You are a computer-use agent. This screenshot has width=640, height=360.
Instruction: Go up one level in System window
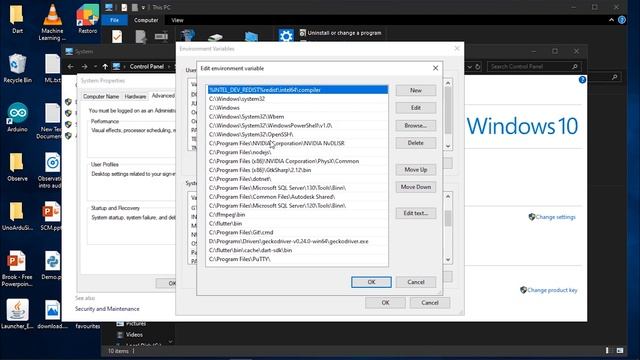105,67
